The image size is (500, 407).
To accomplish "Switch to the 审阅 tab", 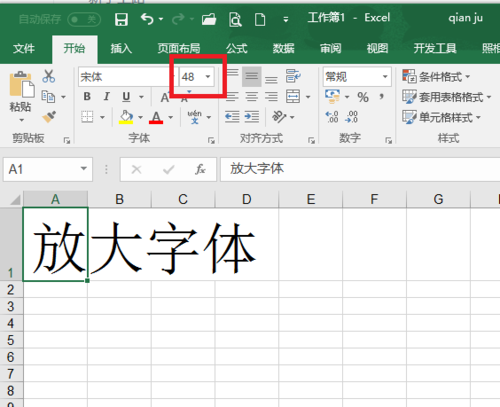I will click(x=331, y=49).
